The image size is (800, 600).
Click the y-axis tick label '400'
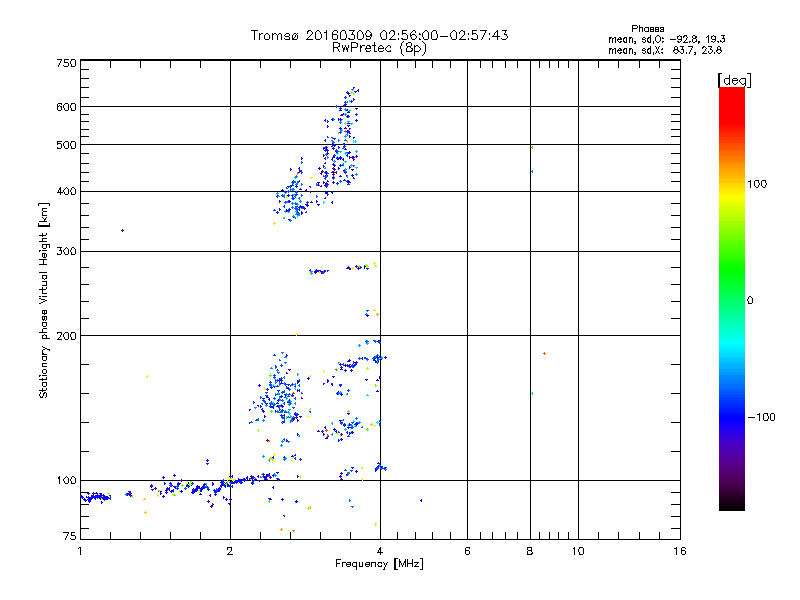(66, 192)
